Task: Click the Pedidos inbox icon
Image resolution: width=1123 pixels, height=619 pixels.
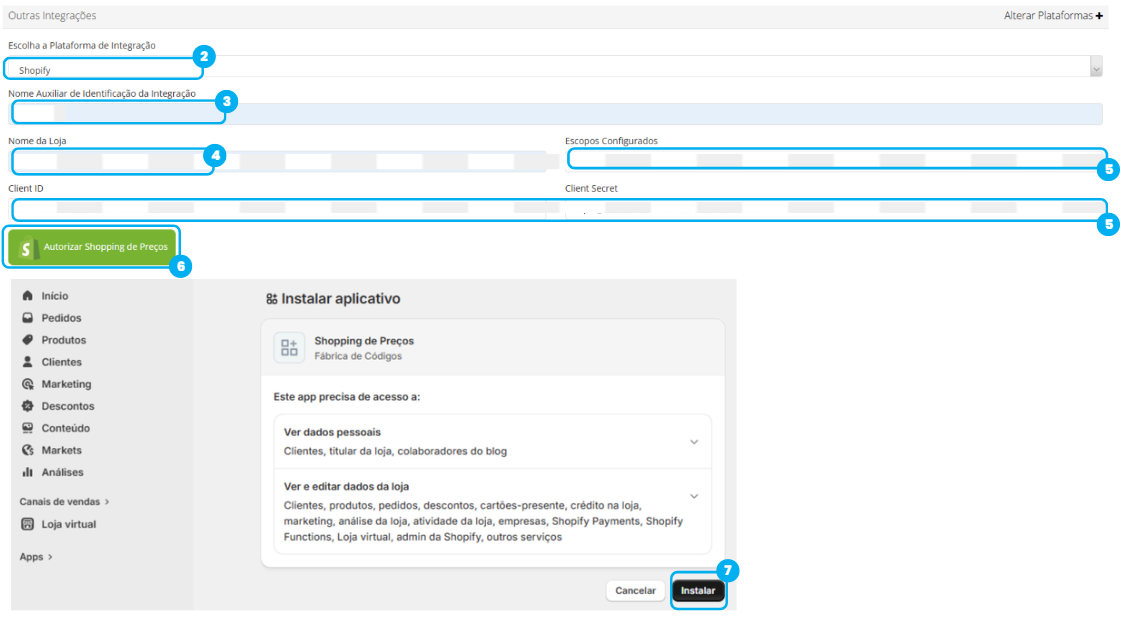Action: pos(27,318)
